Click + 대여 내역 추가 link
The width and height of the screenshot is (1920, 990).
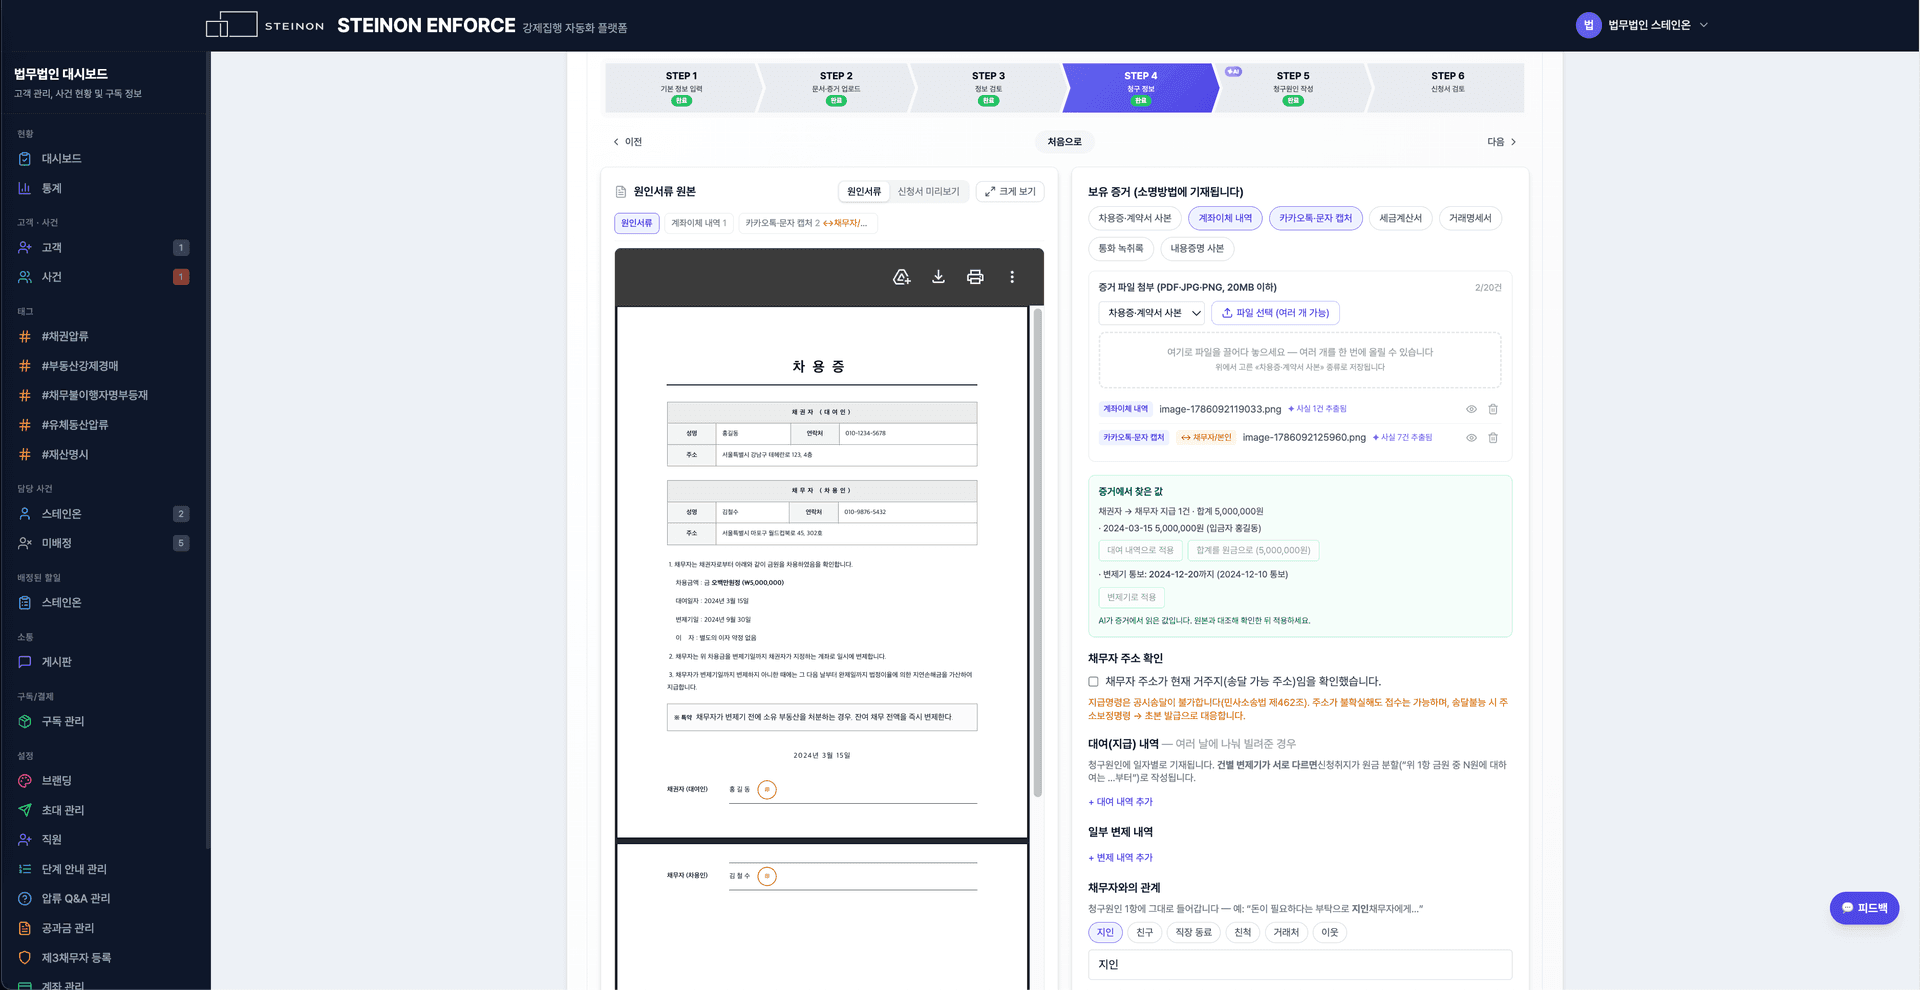[x=1120, y=802]
